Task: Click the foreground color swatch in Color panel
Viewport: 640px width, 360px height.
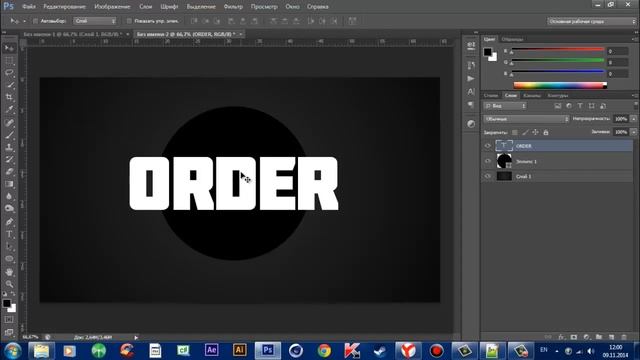Action: pyautogui.click(x=488, y=52)
